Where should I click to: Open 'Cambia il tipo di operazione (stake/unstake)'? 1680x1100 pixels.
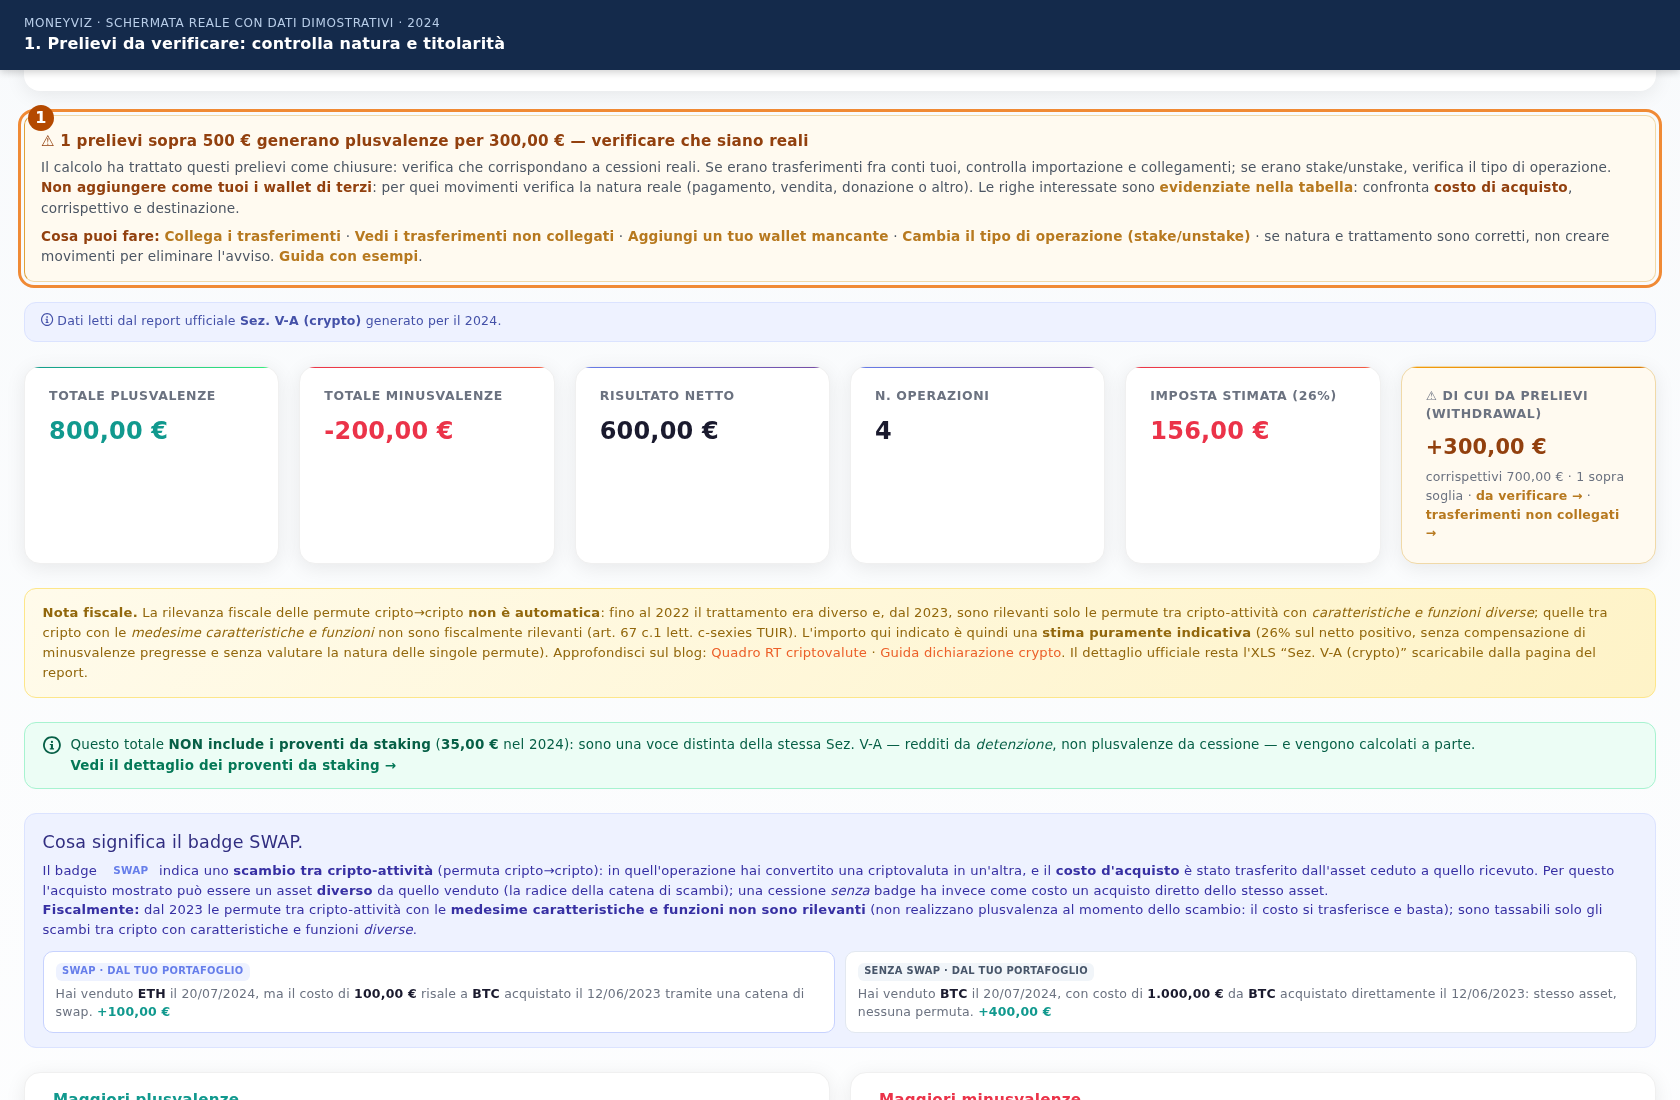(x=1076, y=236)
